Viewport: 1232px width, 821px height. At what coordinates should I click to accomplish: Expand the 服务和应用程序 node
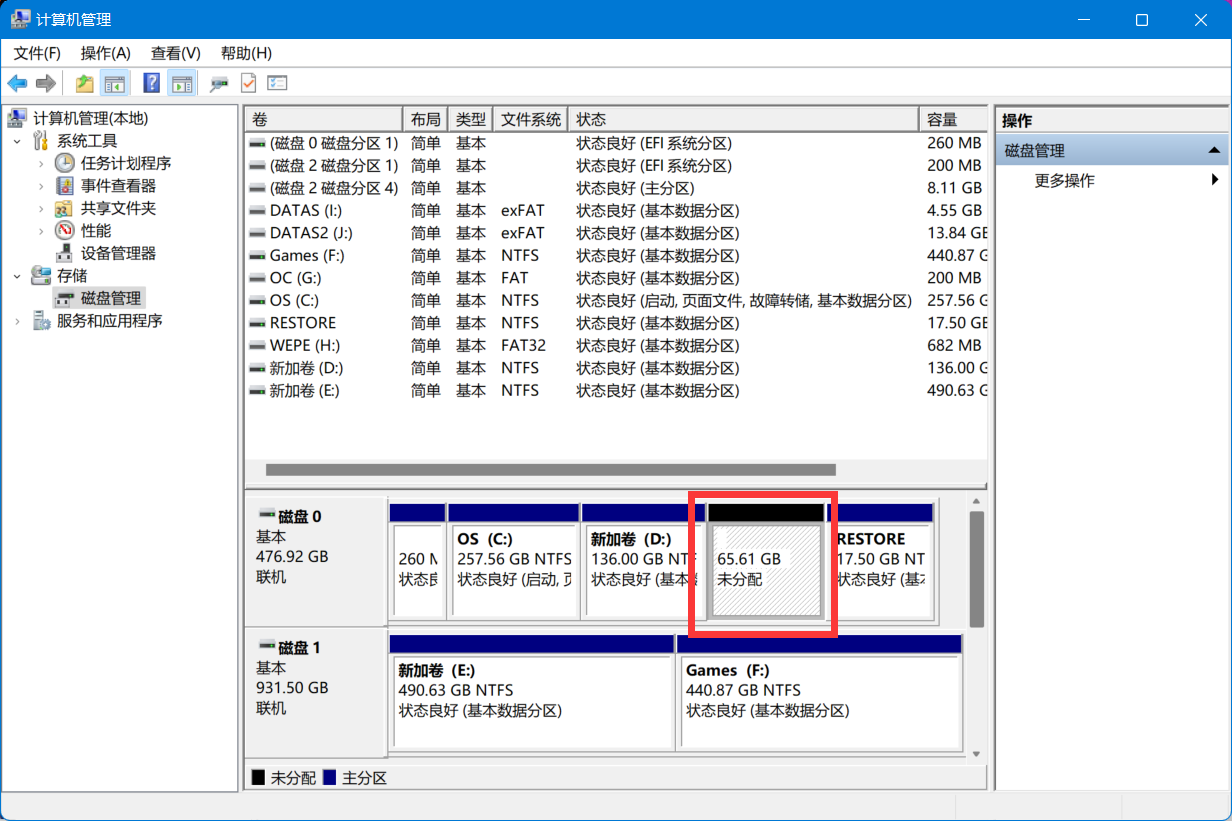17,321
